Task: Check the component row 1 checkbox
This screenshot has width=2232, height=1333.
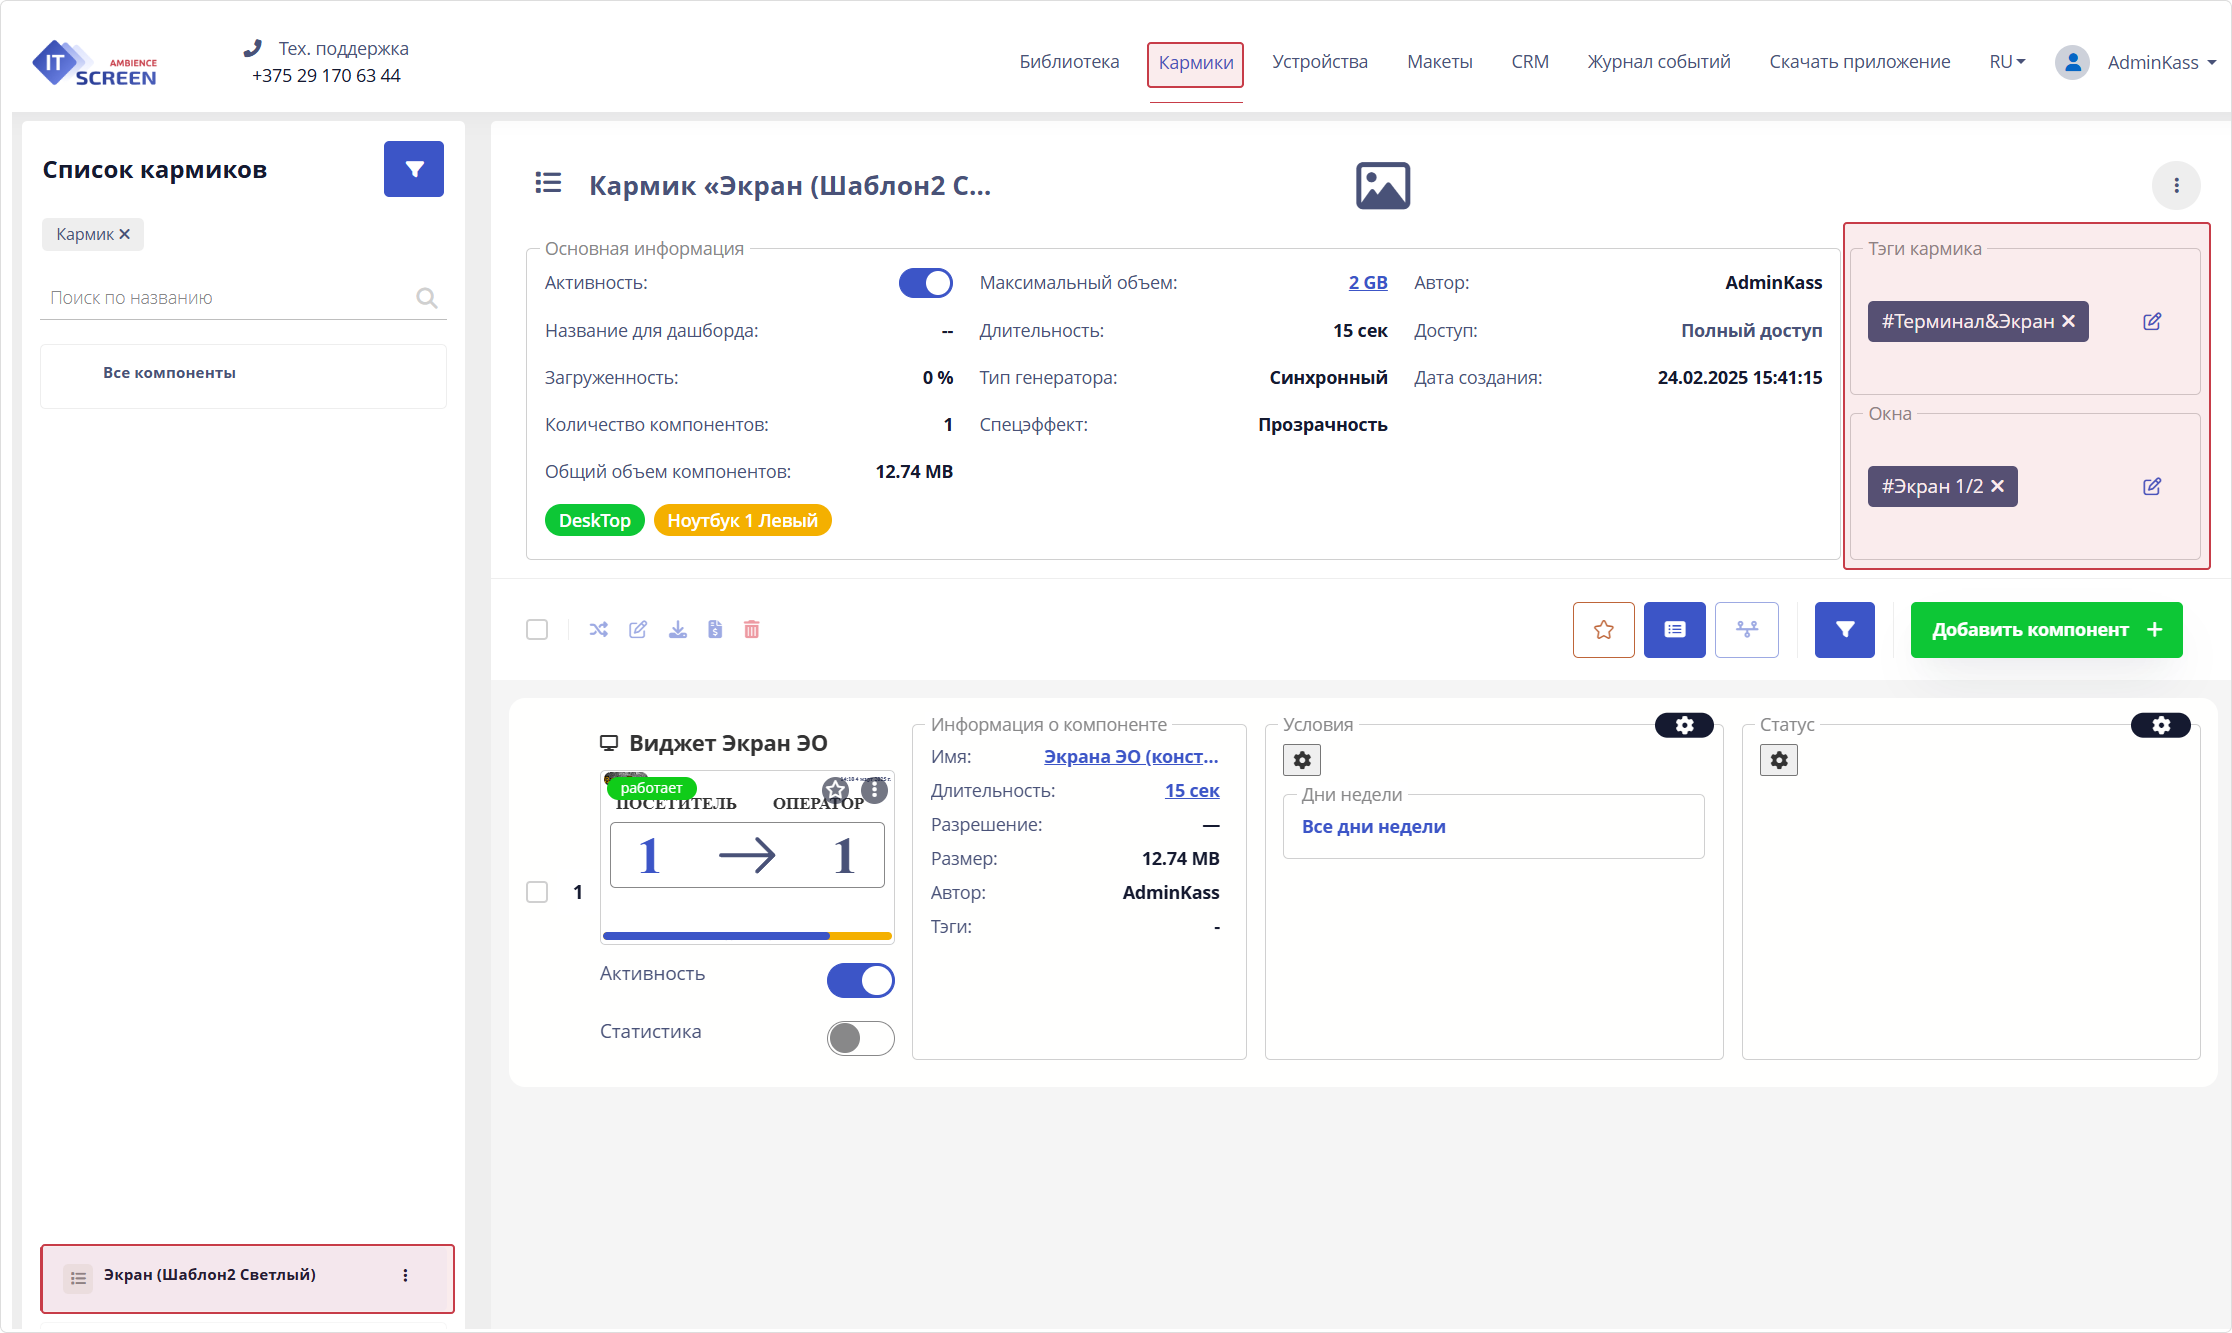Action: [537, 892]
